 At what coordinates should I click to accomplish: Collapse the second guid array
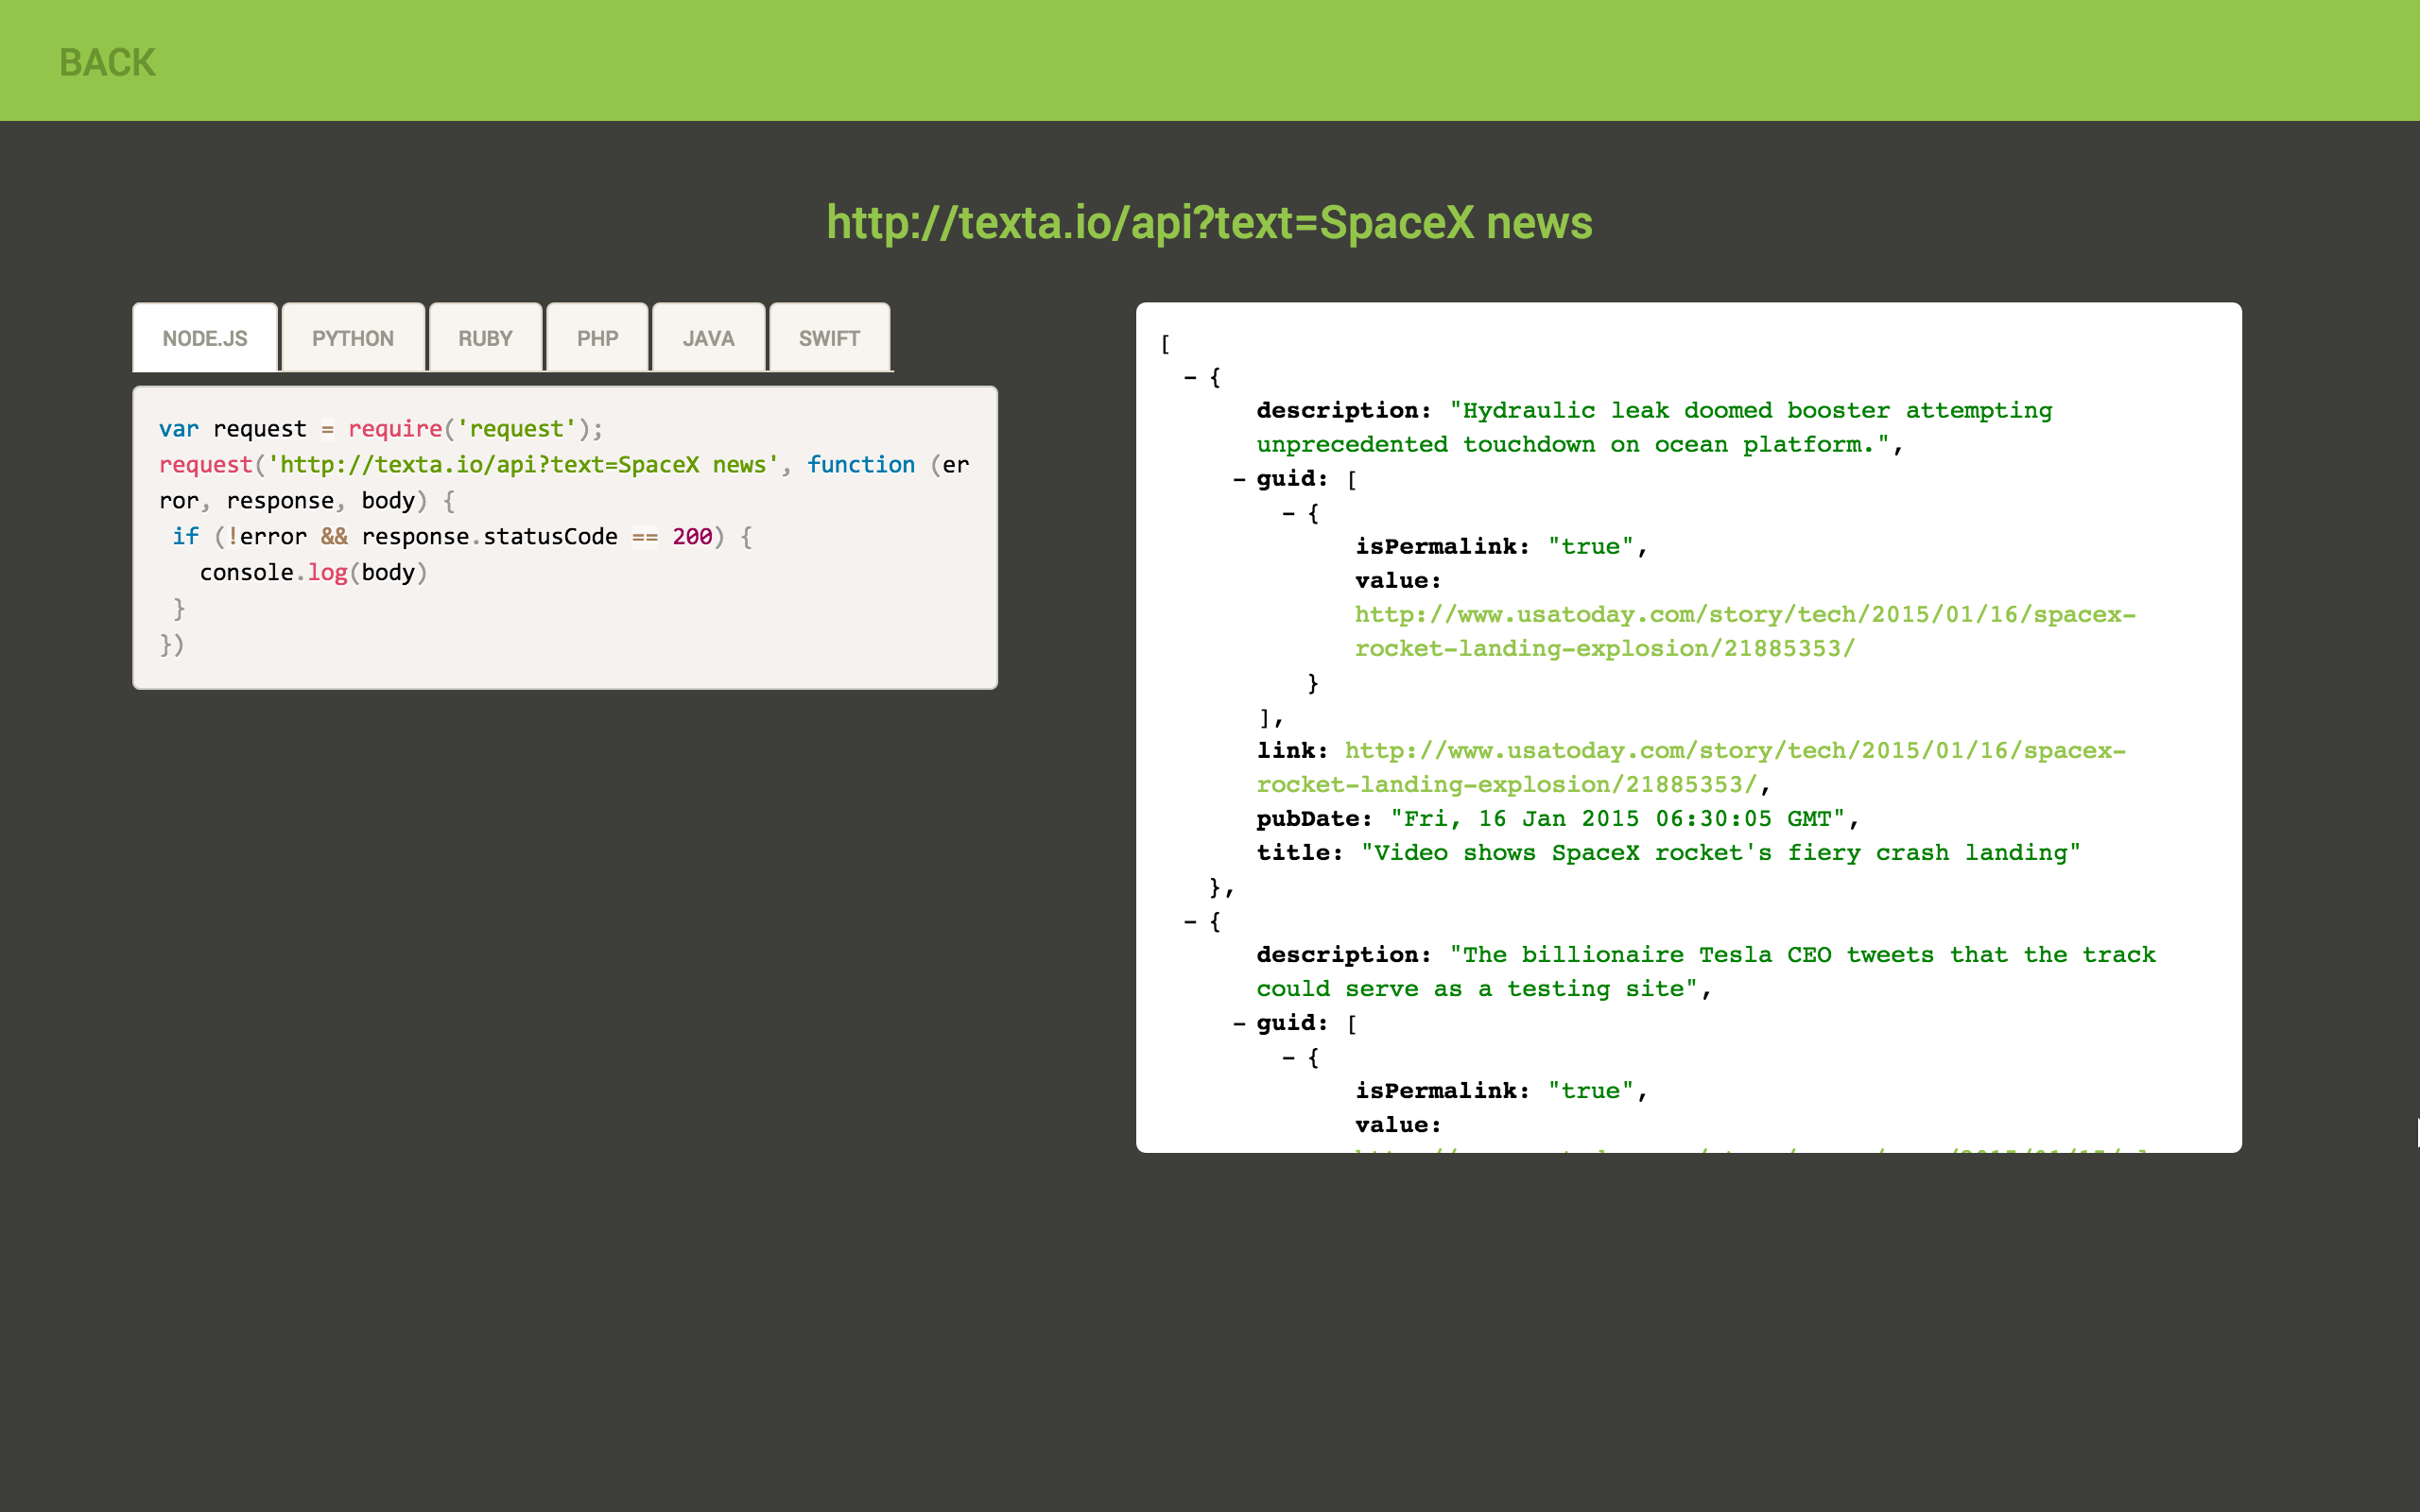[1239, 1024]
